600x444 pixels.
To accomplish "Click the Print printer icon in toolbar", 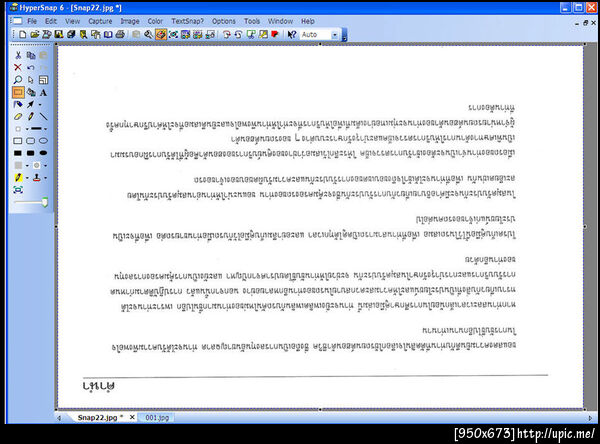I will pyautogui.click(x=120, y=34).
